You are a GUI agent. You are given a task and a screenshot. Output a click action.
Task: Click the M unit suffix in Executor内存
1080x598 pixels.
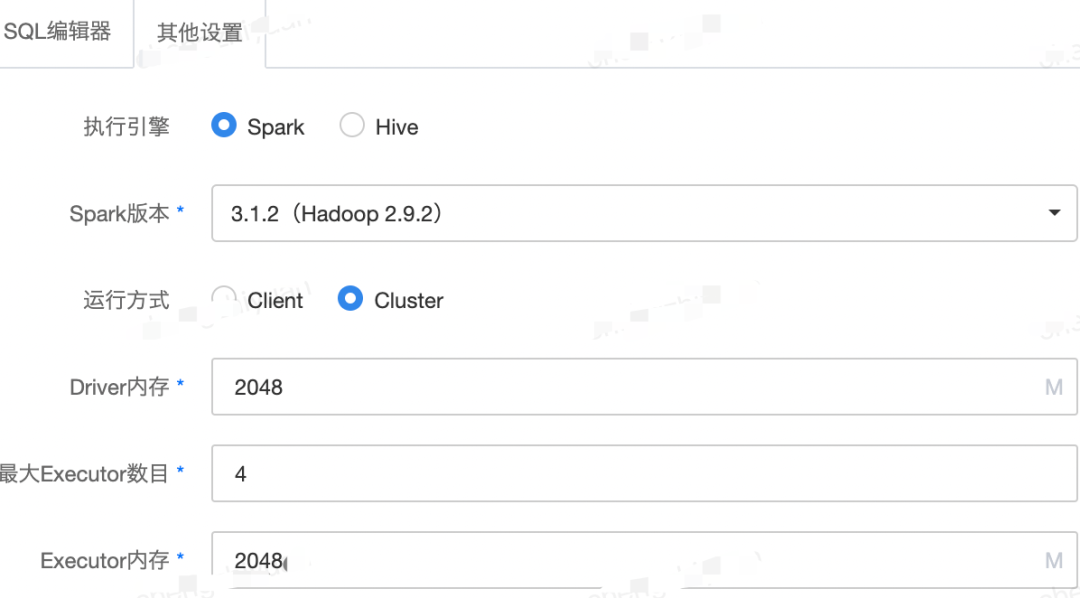pos(1053,561)
